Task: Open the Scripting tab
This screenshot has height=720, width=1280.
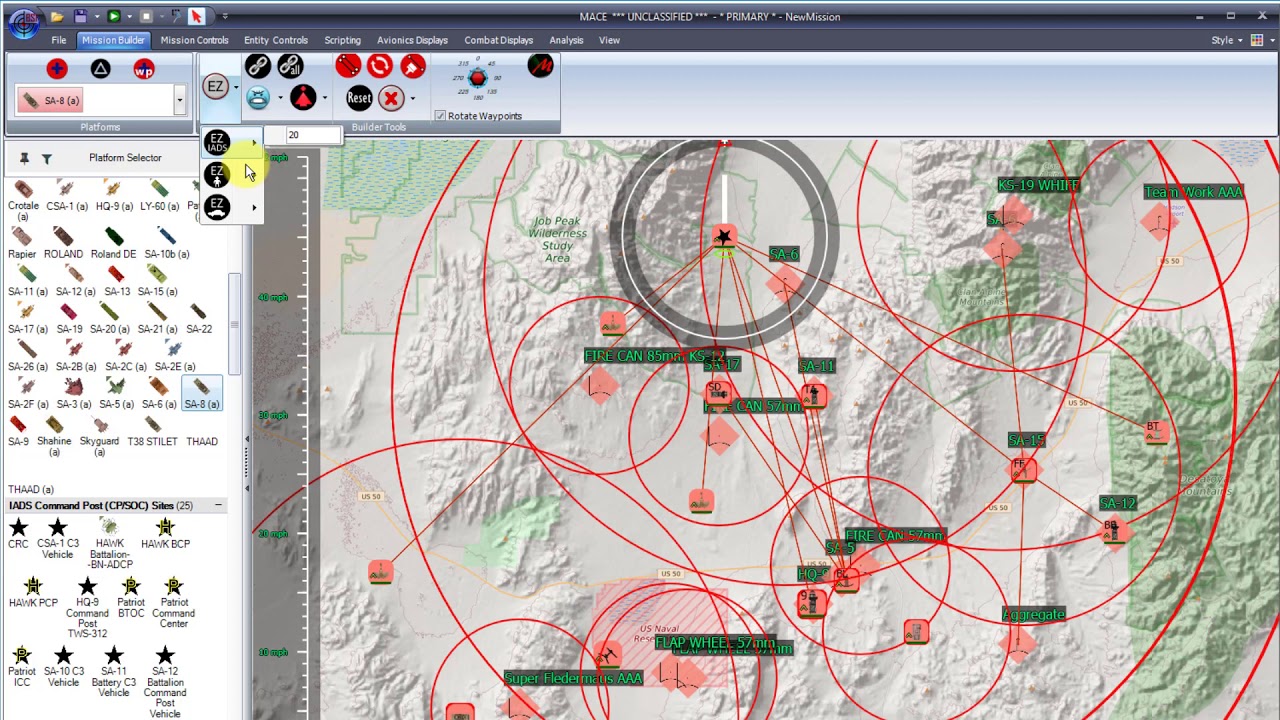Action: point(342,40)
